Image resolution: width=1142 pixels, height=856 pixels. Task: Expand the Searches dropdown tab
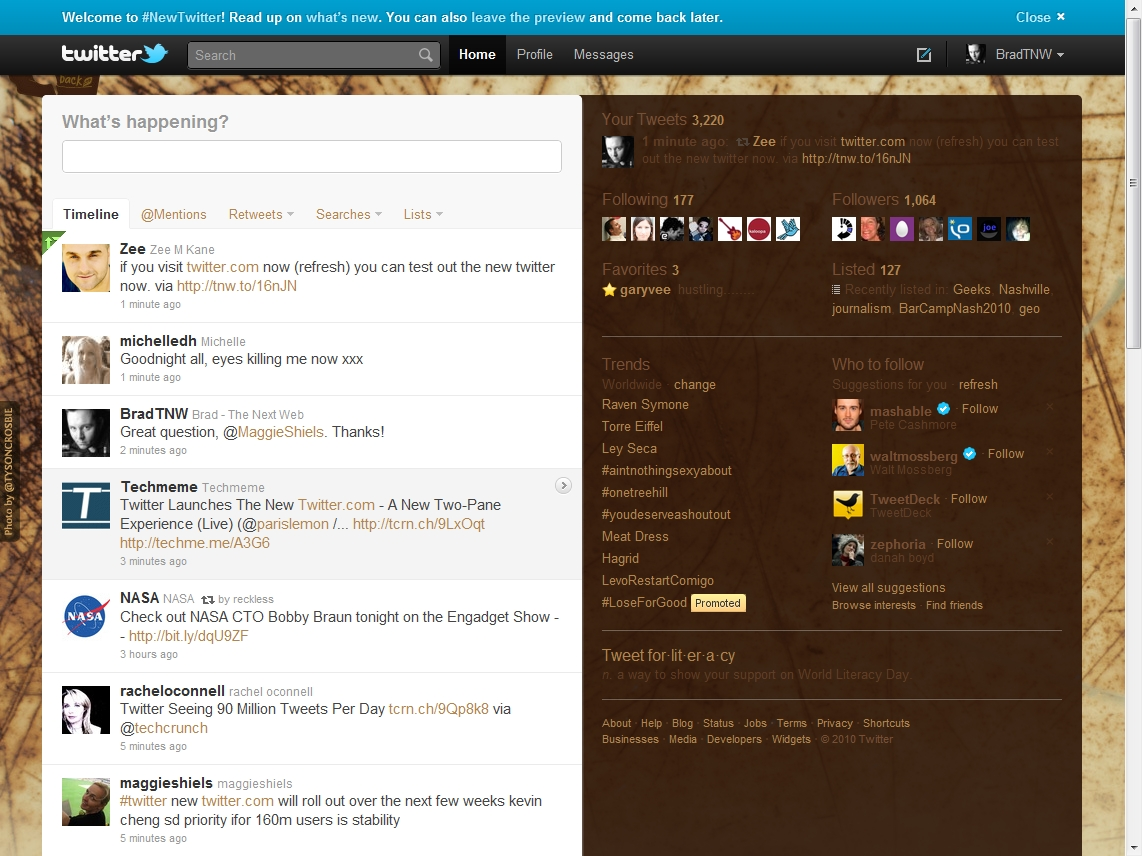click(349, 214)
